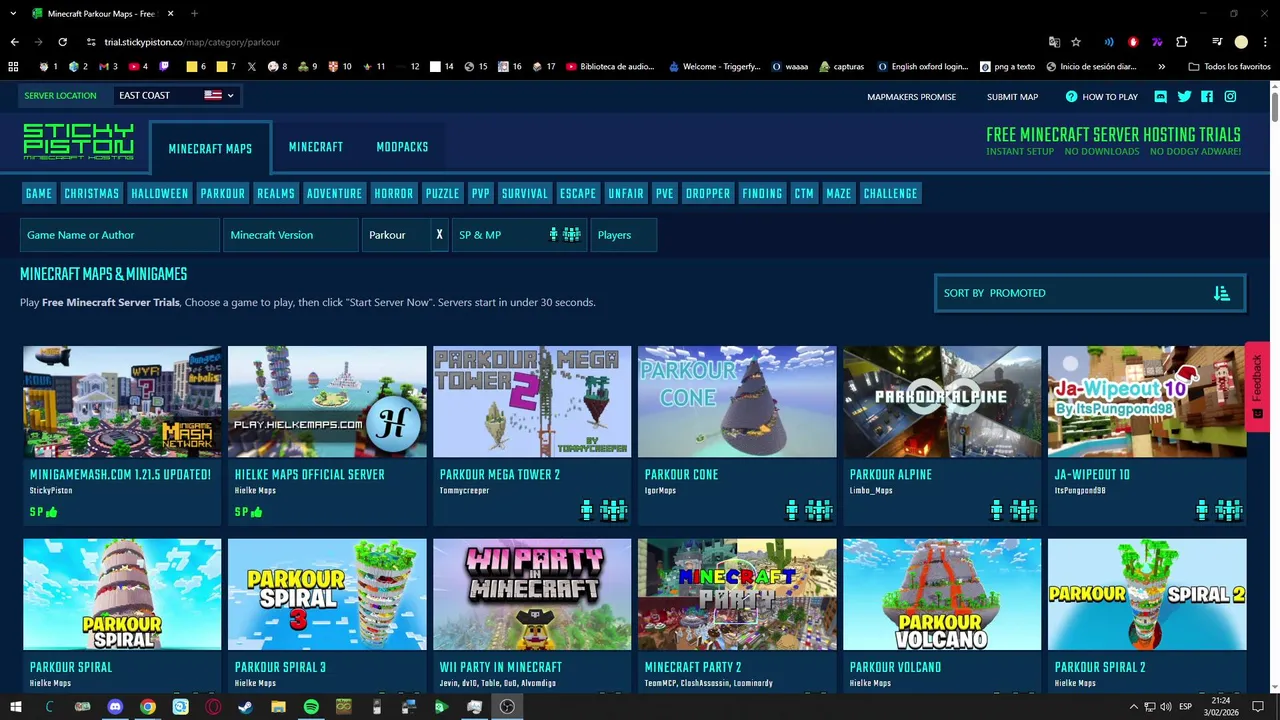Toggle the SP & MP player mode filter
The height and width of the screenshot is (720, 1280).
pyautogui.click(x=519, y=235)
